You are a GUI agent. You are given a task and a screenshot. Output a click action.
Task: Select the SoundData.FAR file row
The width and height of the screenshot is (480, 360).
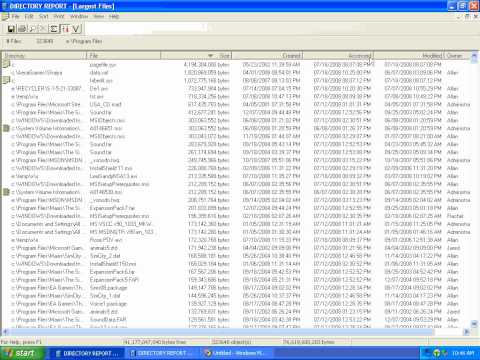tap(236, 320)
